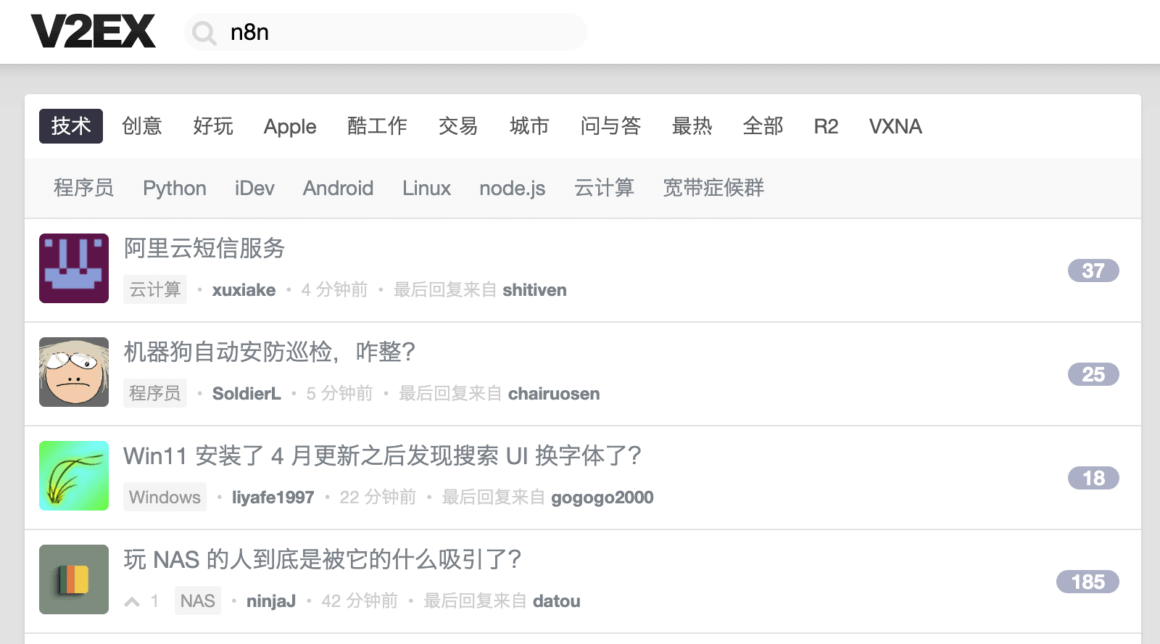
Task: Open the 好玩 tab
Action: click(213, 126)
